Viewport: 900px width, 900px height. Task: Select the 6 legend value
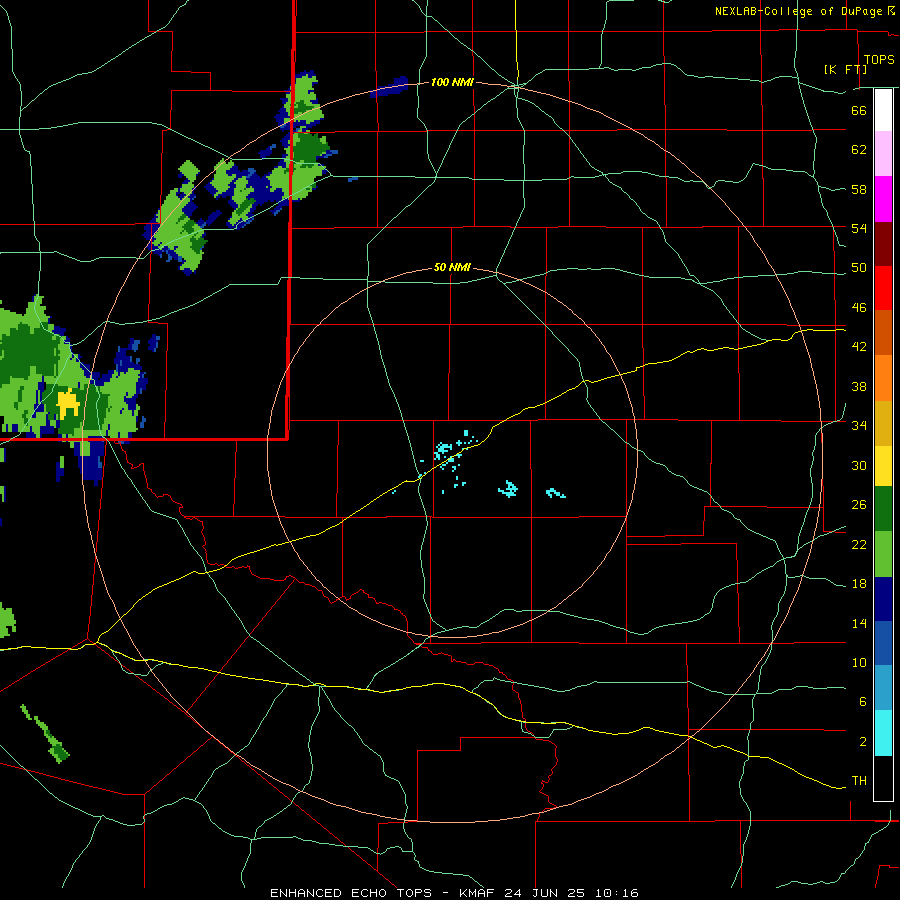[863, 701]
